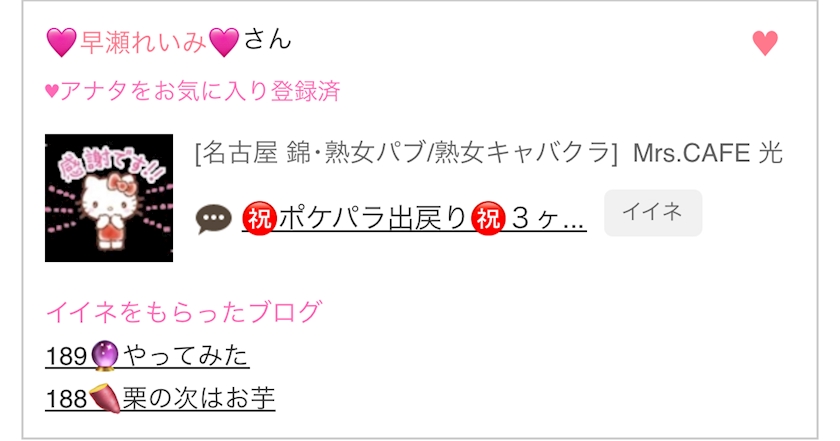Click the small heart before アナタを

click(52, 91)
